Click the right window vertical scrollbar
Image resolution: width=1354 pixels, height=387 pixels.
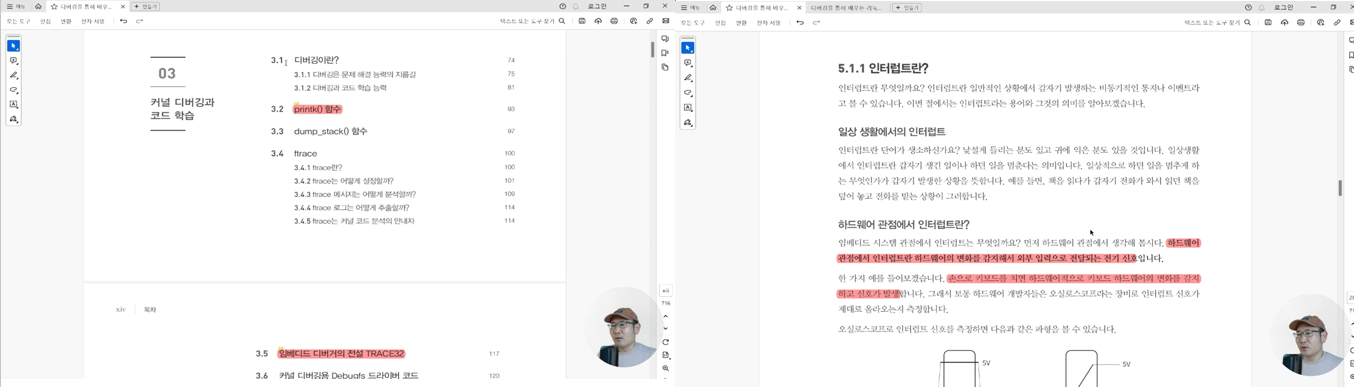tap(1340, 188)
